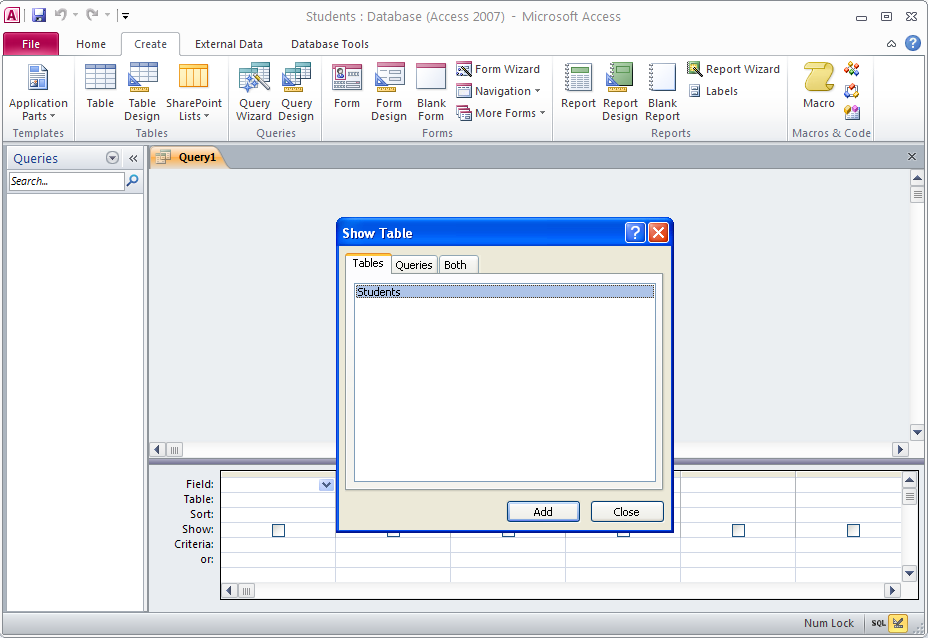Click design pane horizontal scroll left arrow
928x638 pixels.
point(157,449)
